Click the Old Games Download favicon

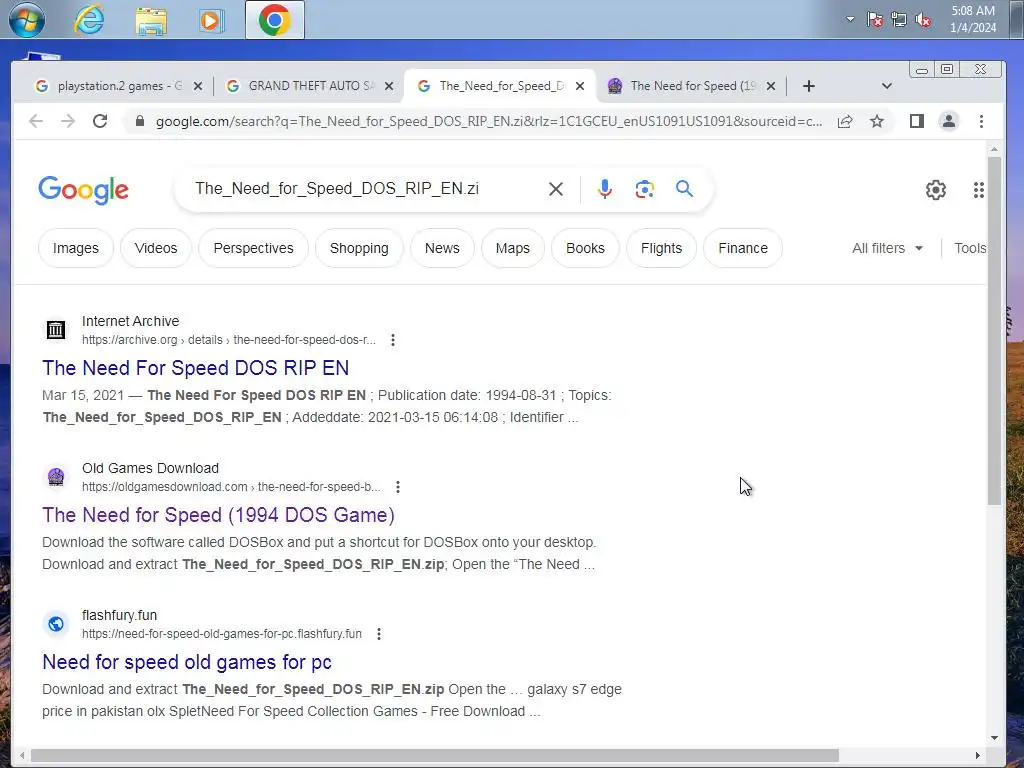click(56, 477)
